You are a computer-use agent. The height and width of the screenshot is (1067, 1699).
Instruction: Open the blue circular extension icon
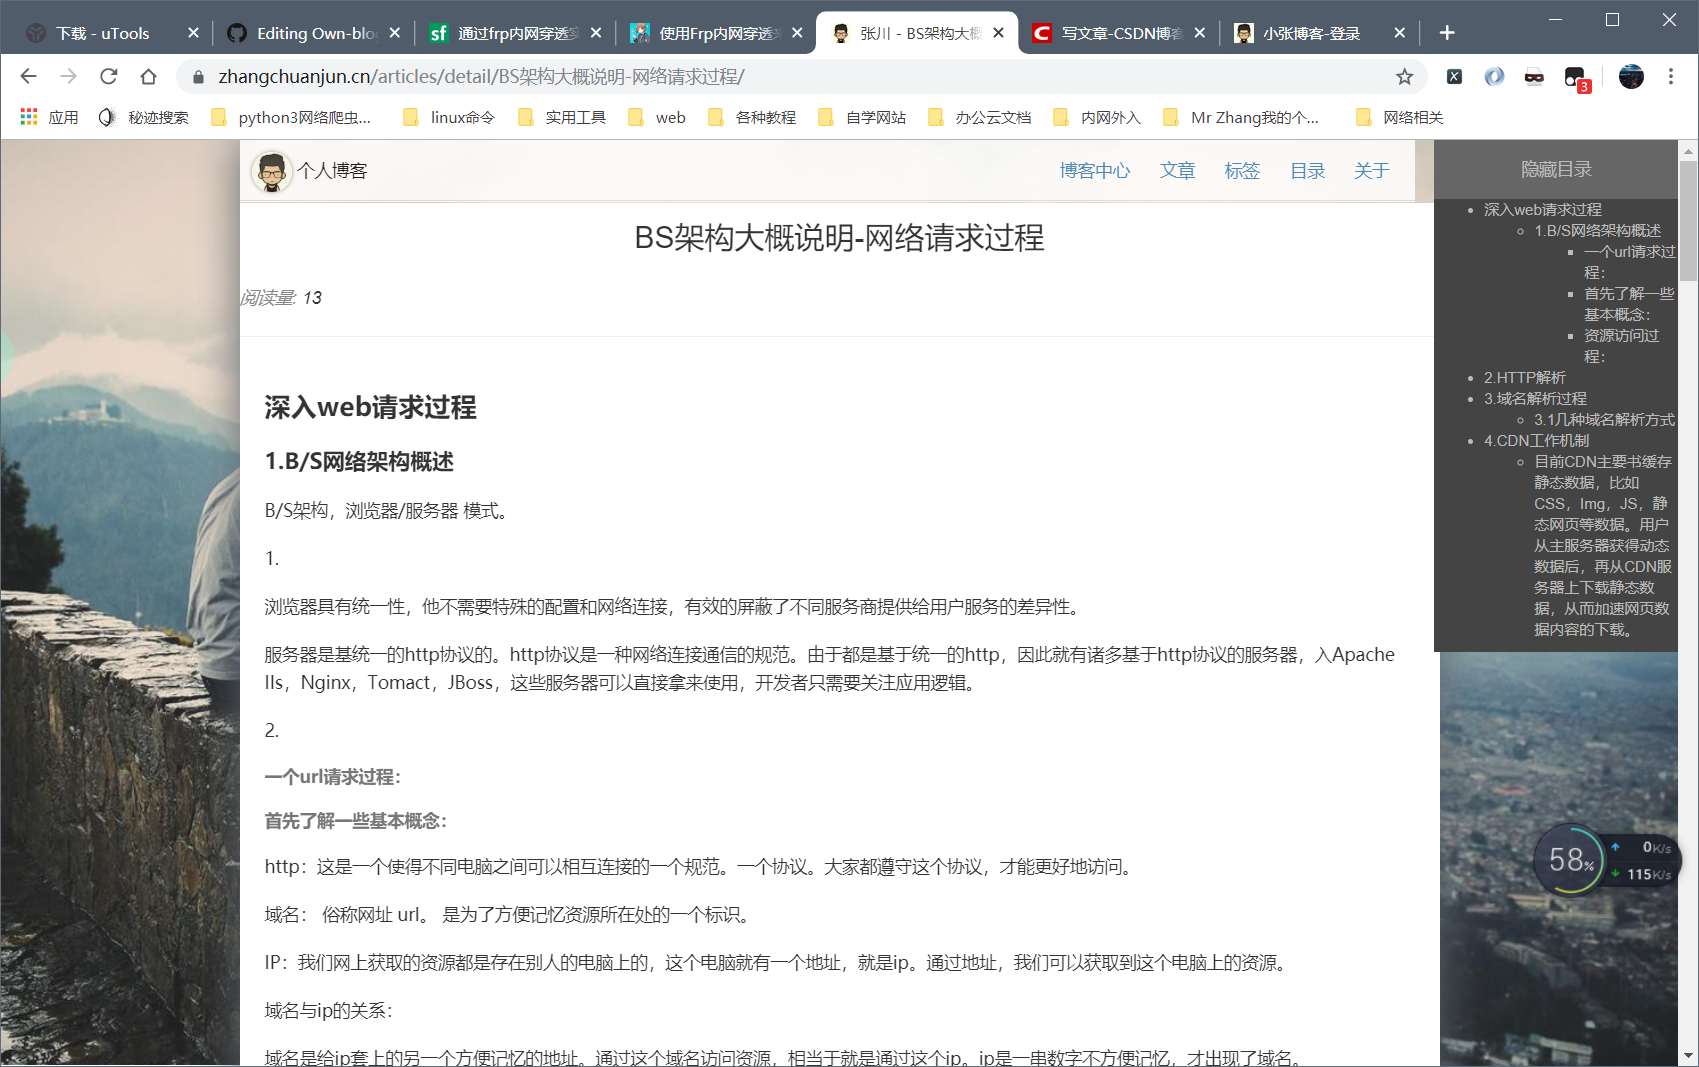pos(1494,76)
